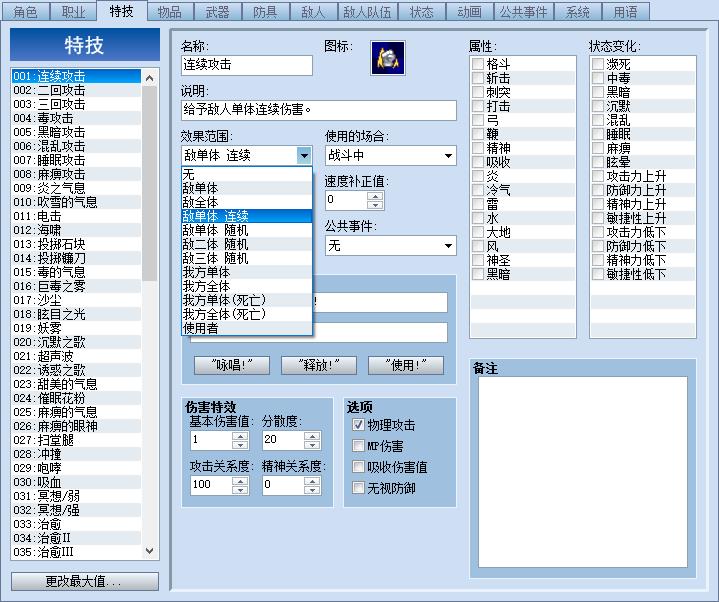Switch to the 系统 tab
The width and height of the screenshot is (719, 602).
tap(577, 12)
